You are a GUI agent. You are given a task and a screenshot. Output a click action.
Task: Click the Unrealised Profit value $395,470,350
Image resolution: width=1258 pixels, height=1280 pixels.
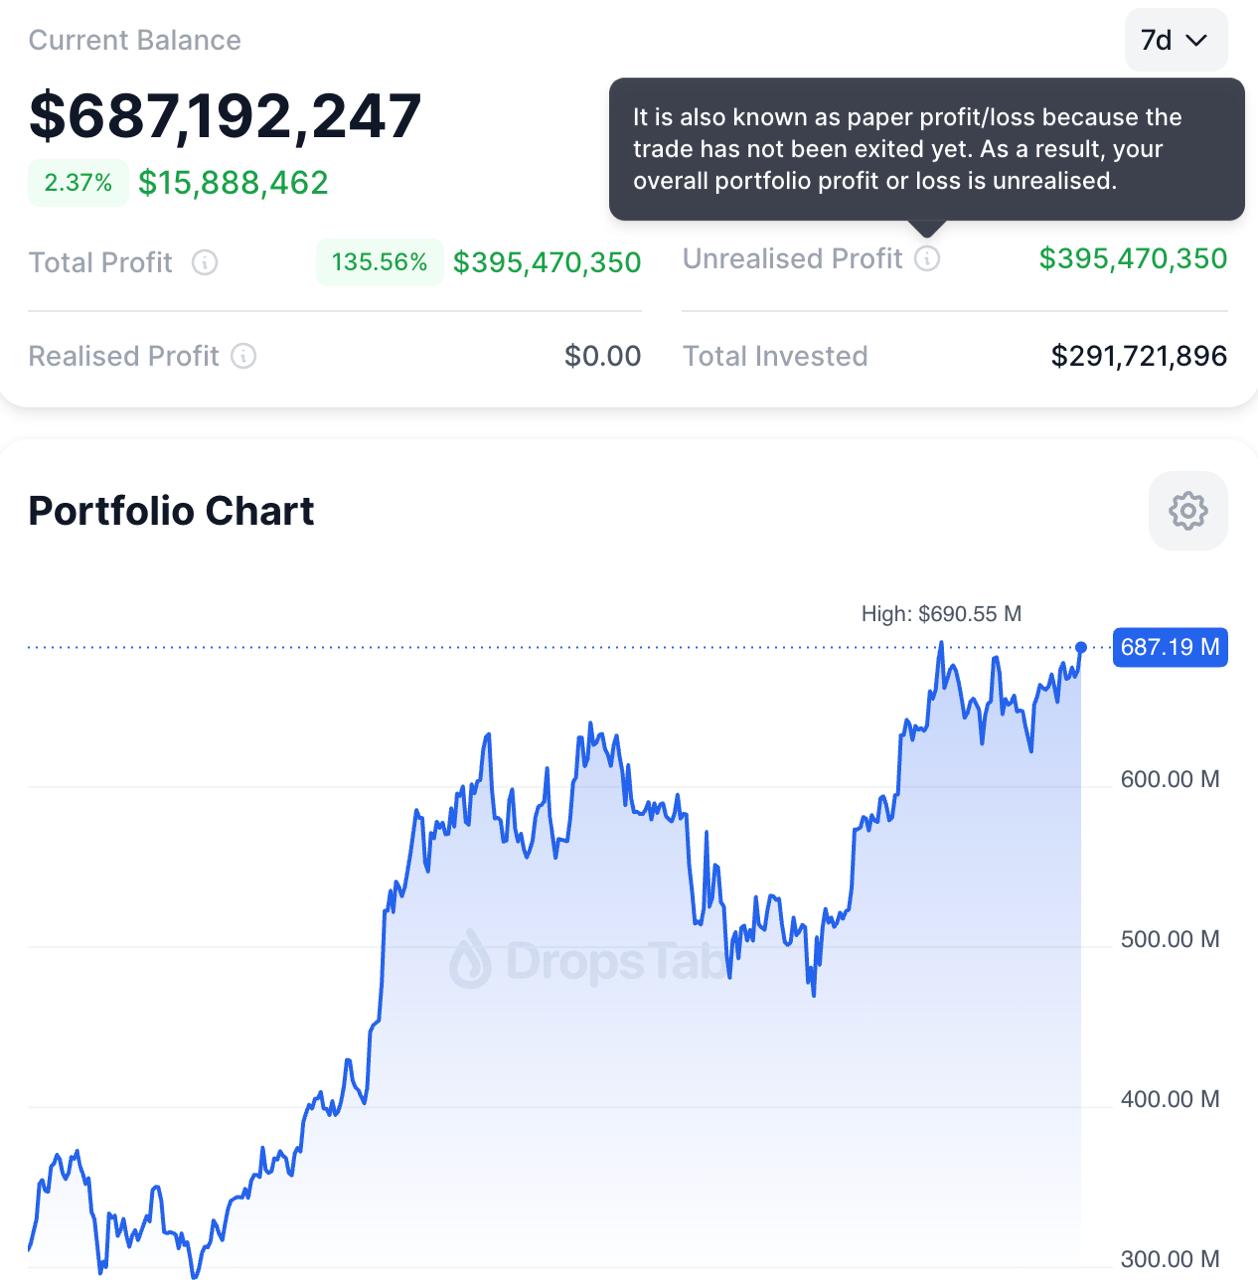click(1133, 259)
